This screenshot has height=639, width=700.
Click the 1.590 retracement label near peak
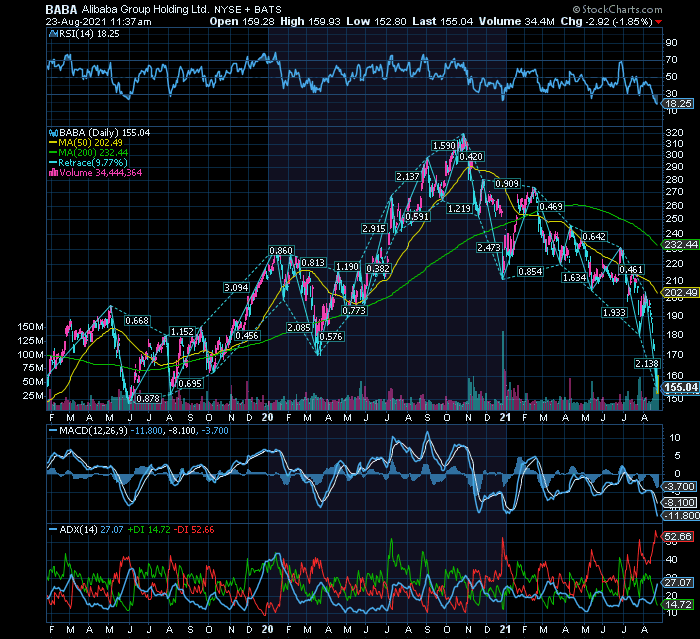[x=444, y=146]
